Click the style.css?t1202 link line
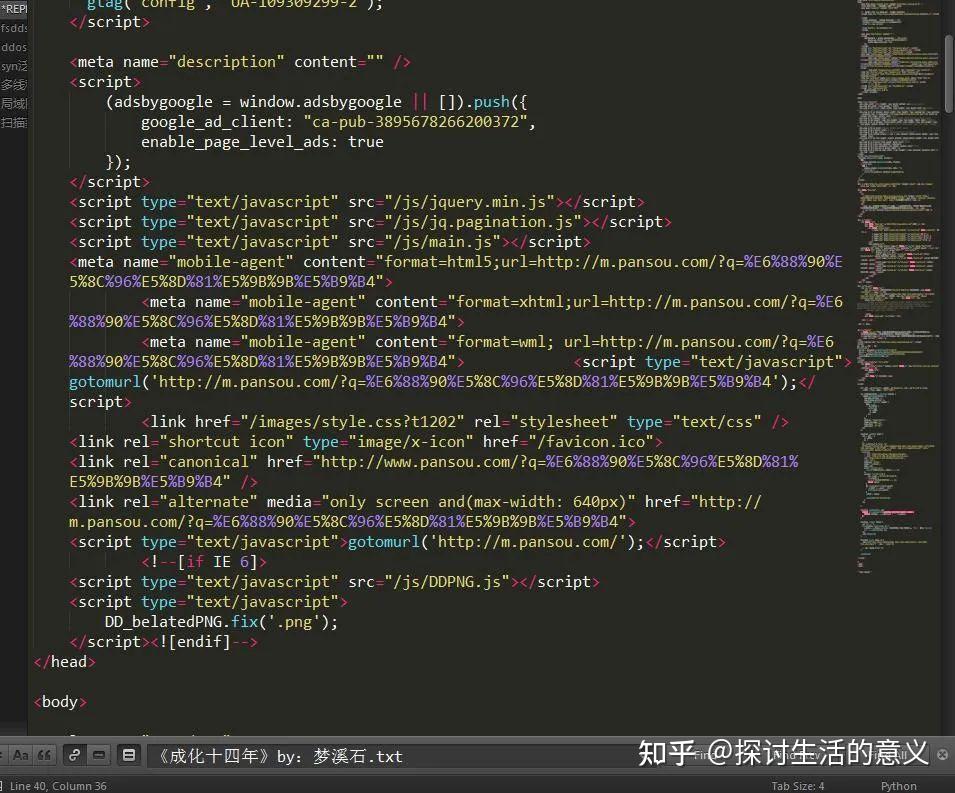Image resolution: width=955 pixels, height=793 pixels. click(x=465, y=421)
